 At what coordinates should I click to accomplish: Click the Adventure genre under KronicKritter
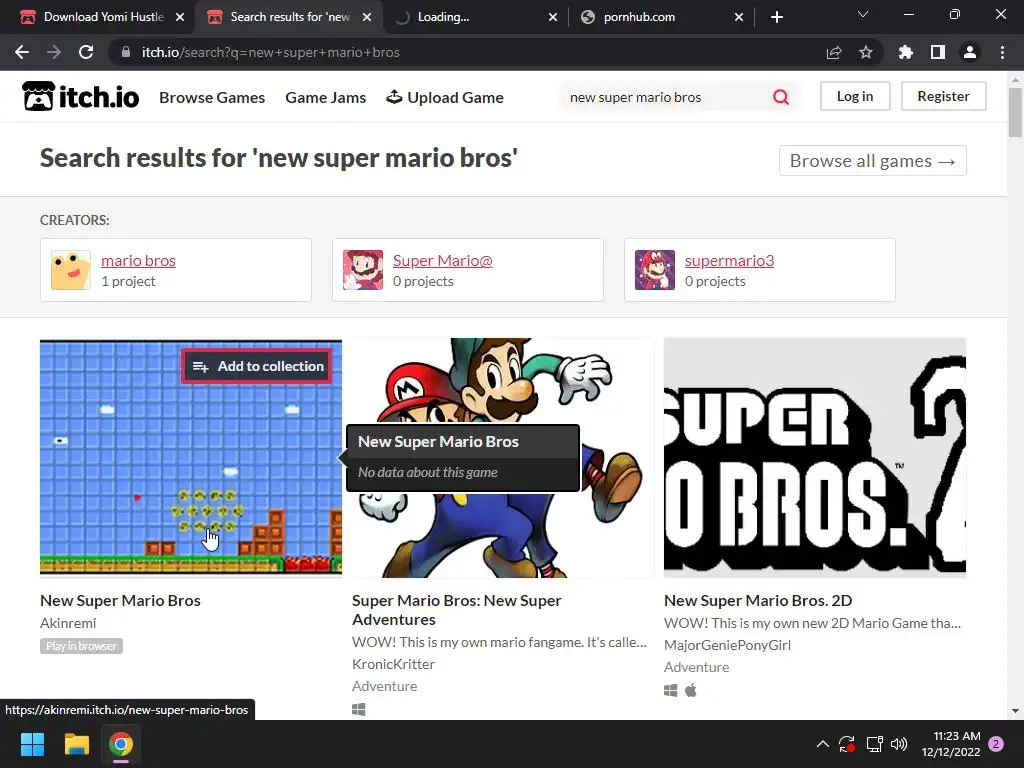click(384, 686)
